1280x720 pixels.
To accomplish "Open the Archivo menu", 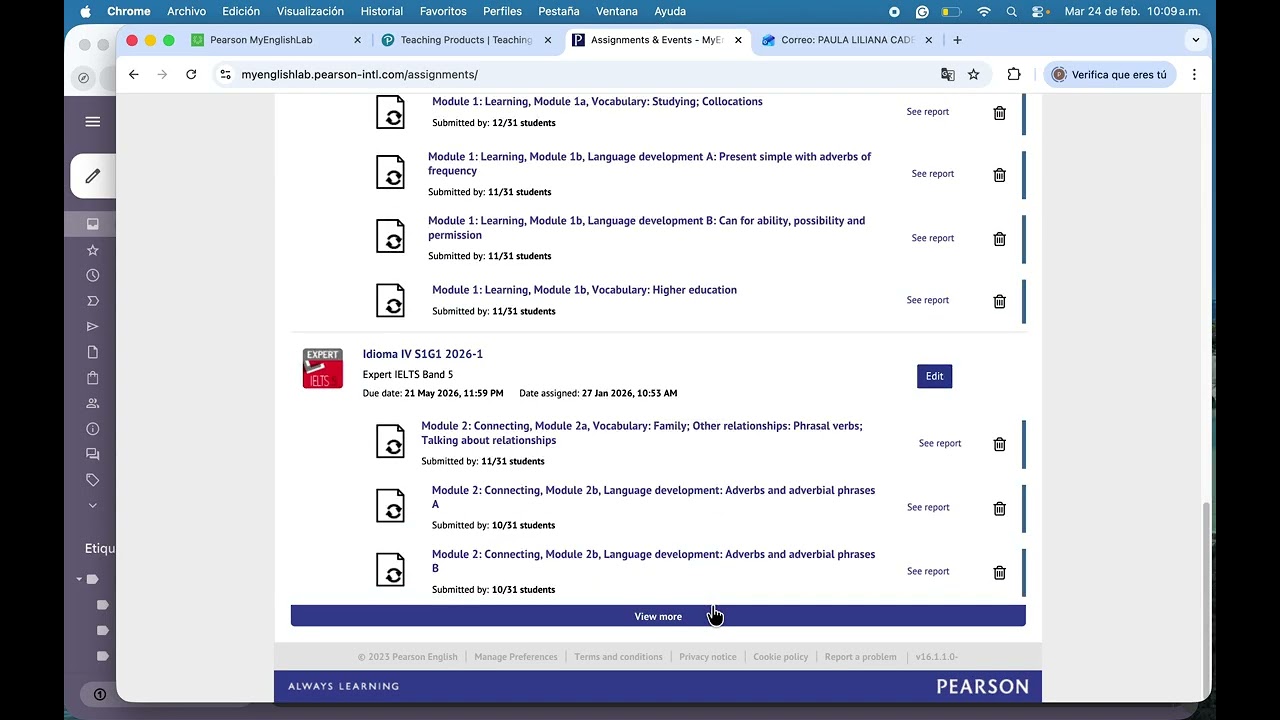I will 187,11.
